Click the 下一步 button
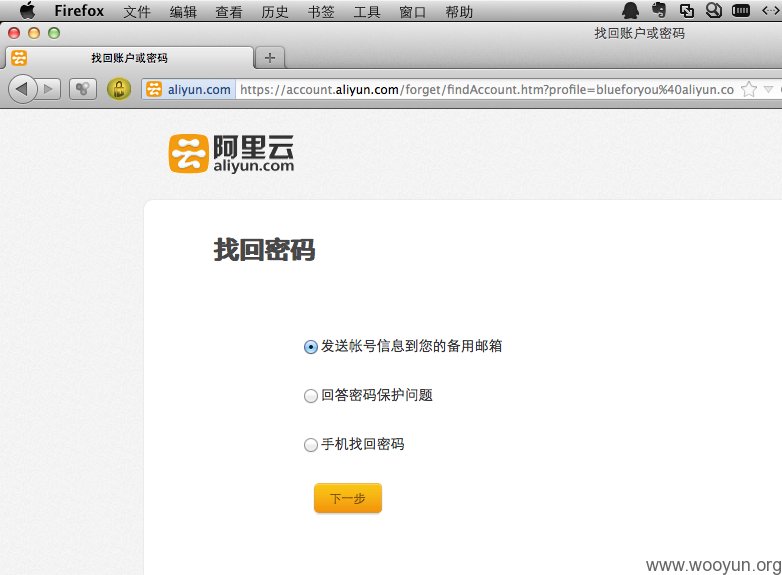The image size is (782, 575). (x=348, y=498)
